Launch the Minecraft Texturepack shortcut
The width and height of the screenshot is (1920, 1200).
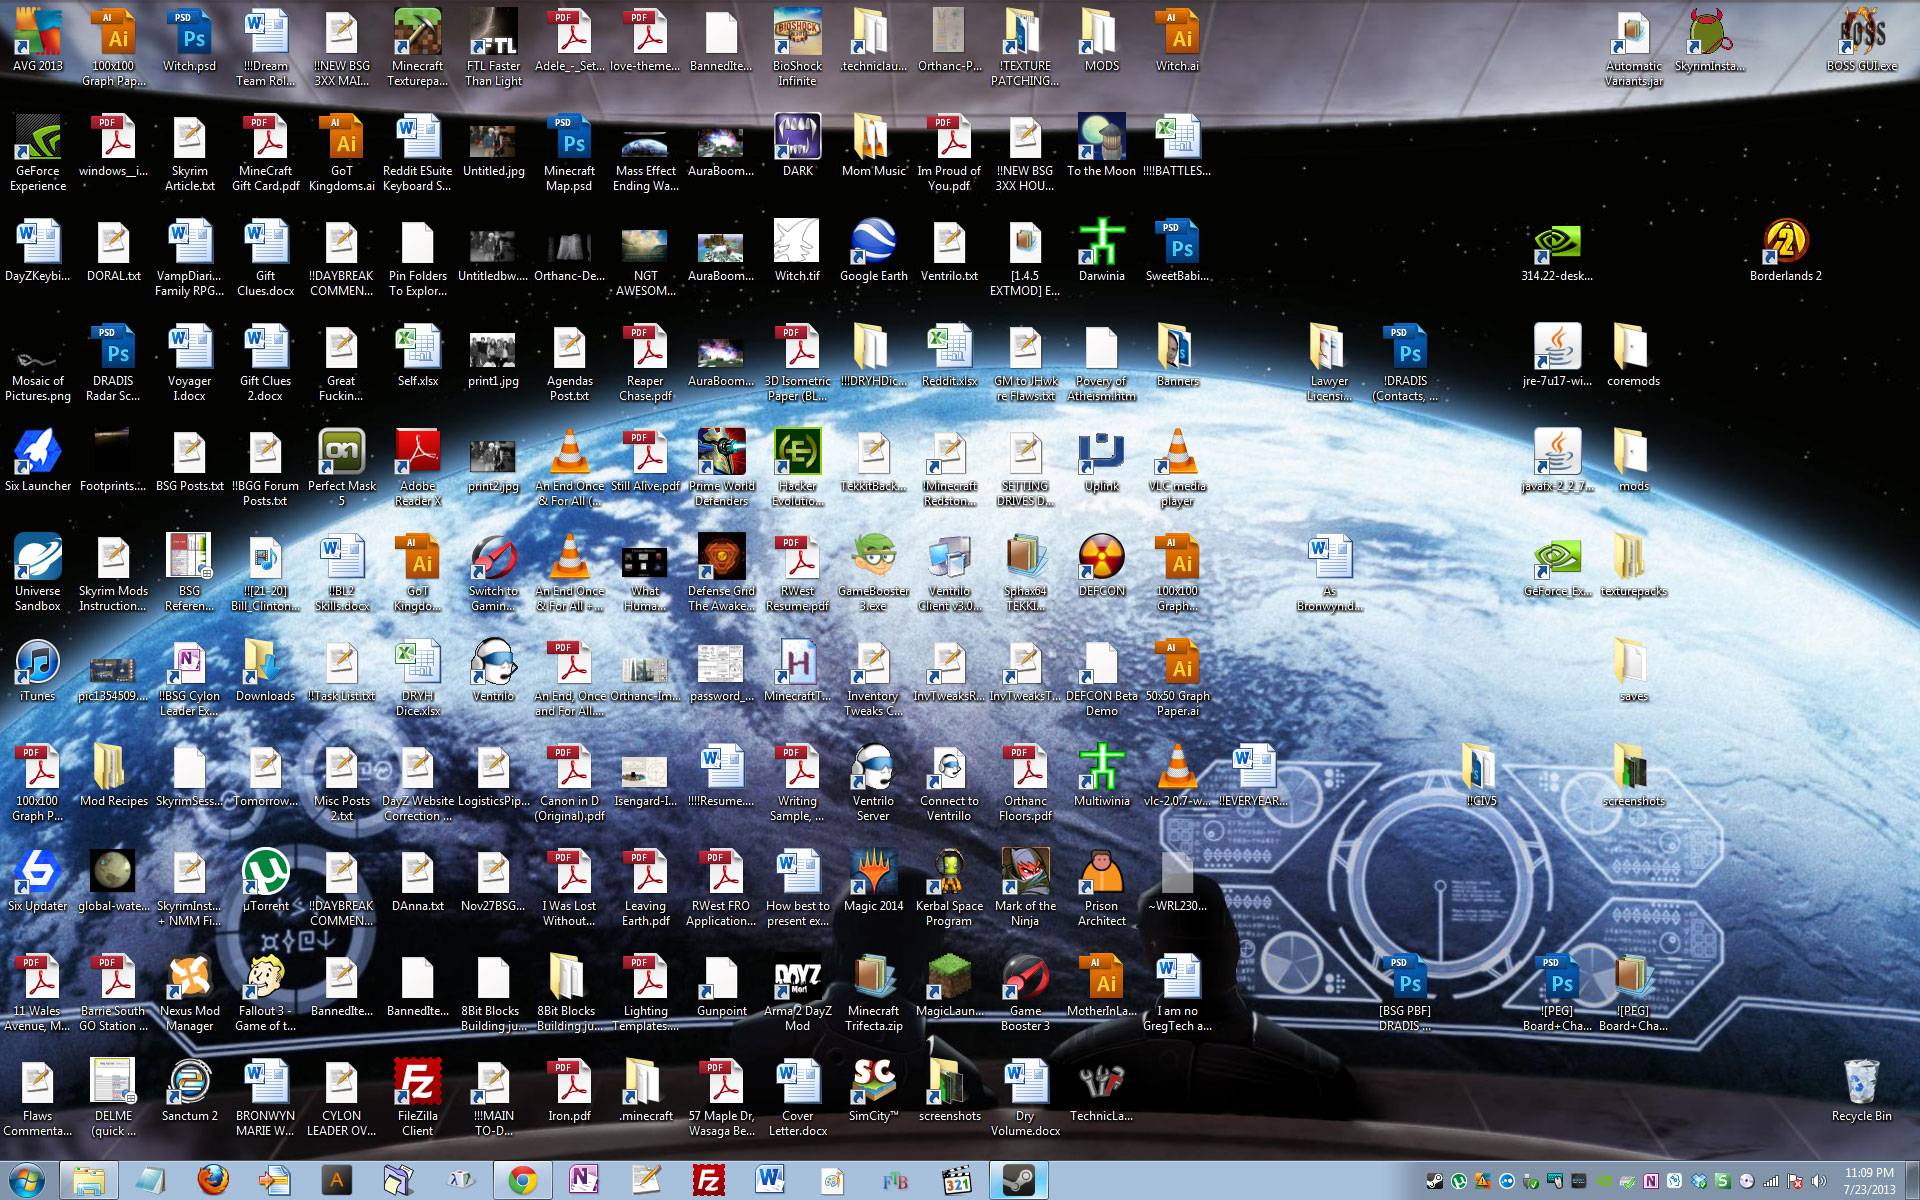click(417, 47)
